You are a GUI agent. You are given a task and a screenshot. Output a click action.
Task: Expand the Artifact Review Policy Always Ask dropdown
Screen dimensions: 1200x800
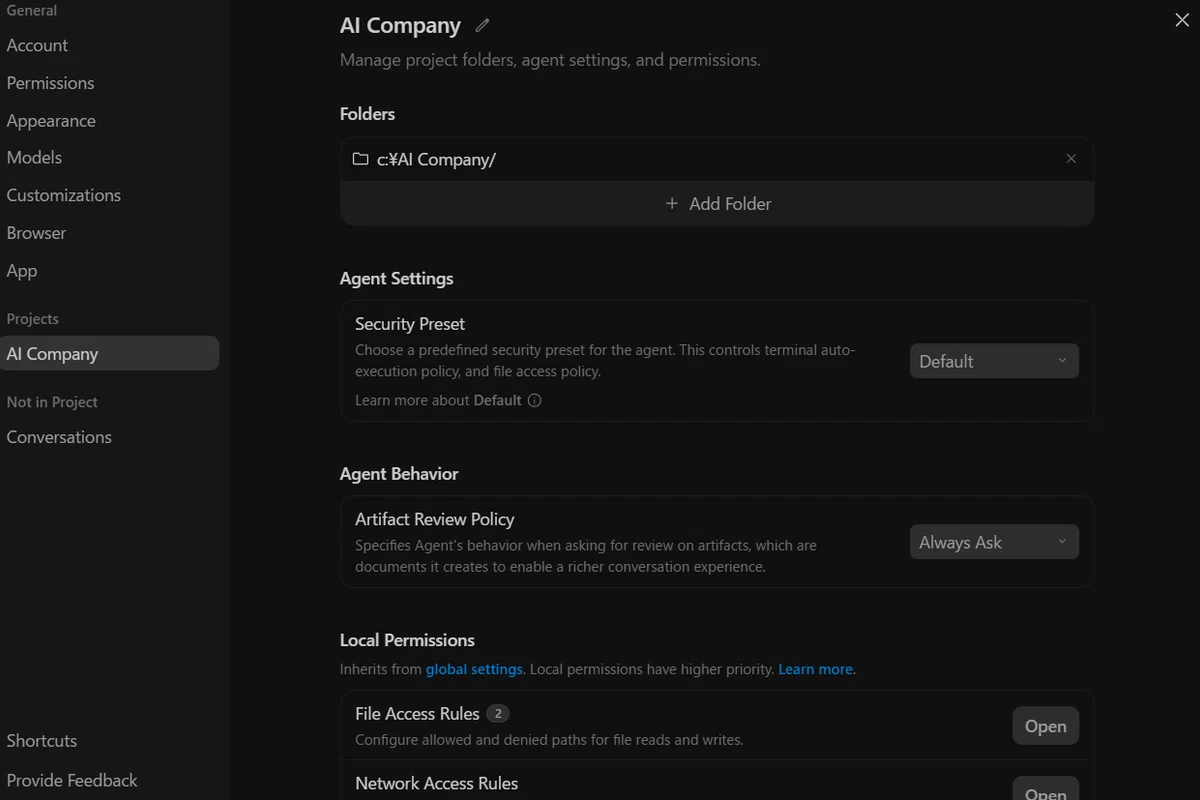click(x=994, y=542)
